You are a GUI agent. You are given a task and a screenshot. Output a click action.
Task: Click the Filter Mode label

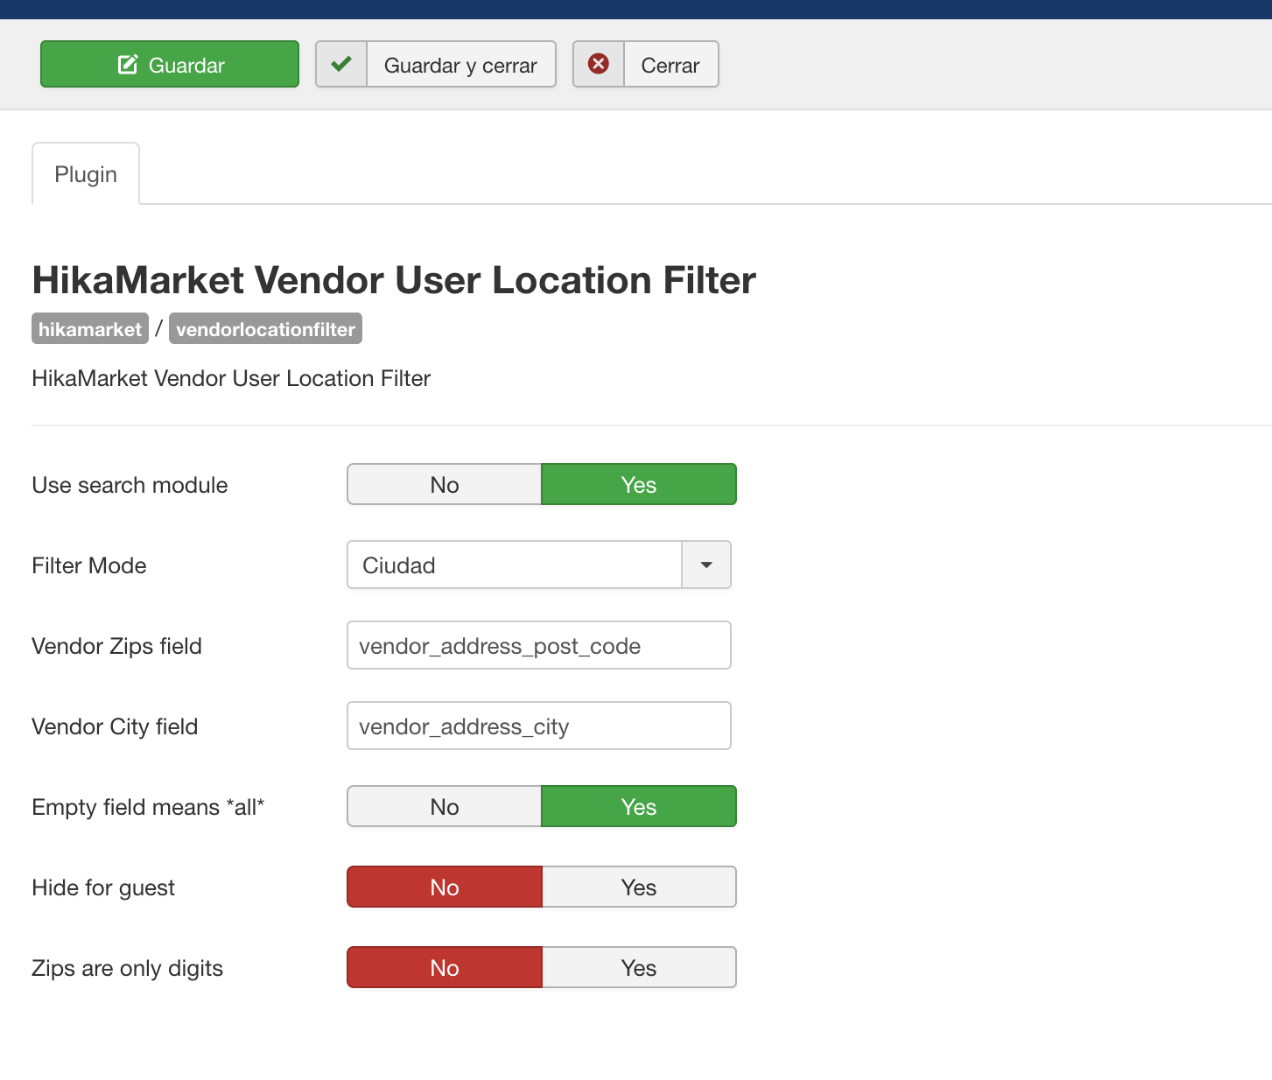point(89,566)
